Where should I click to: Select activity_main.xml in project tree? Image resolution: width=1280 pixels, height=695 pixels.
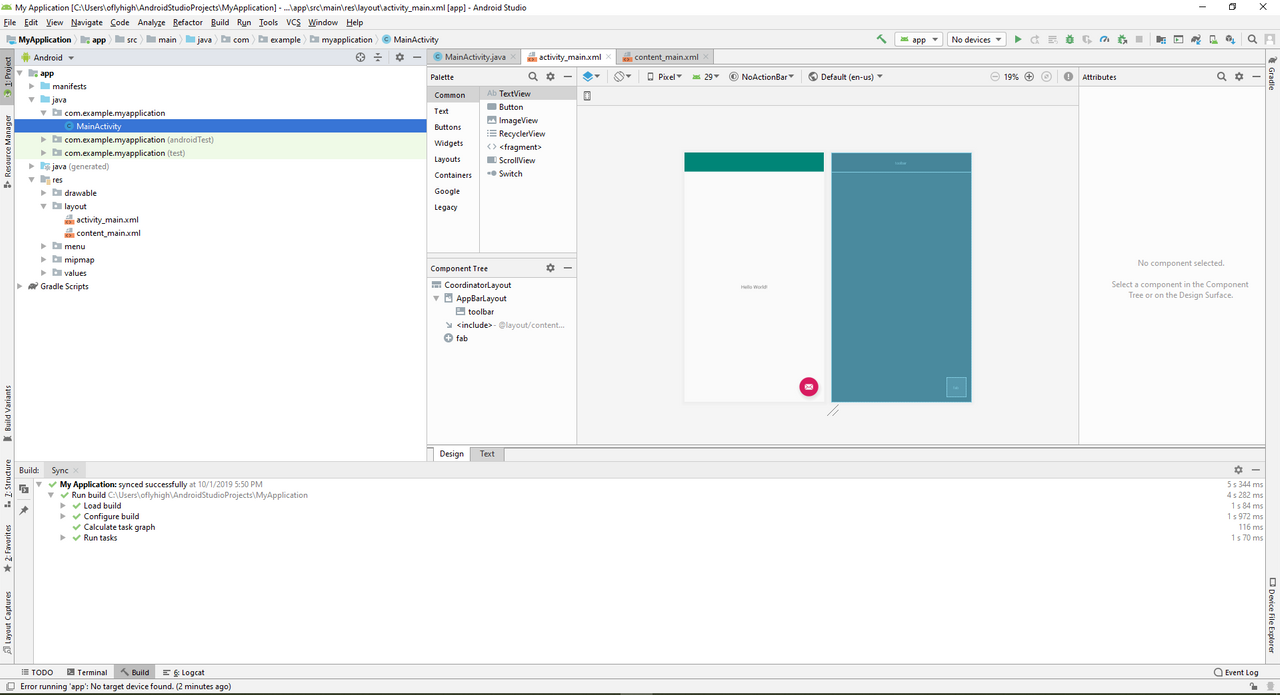[x=102, y=219]
